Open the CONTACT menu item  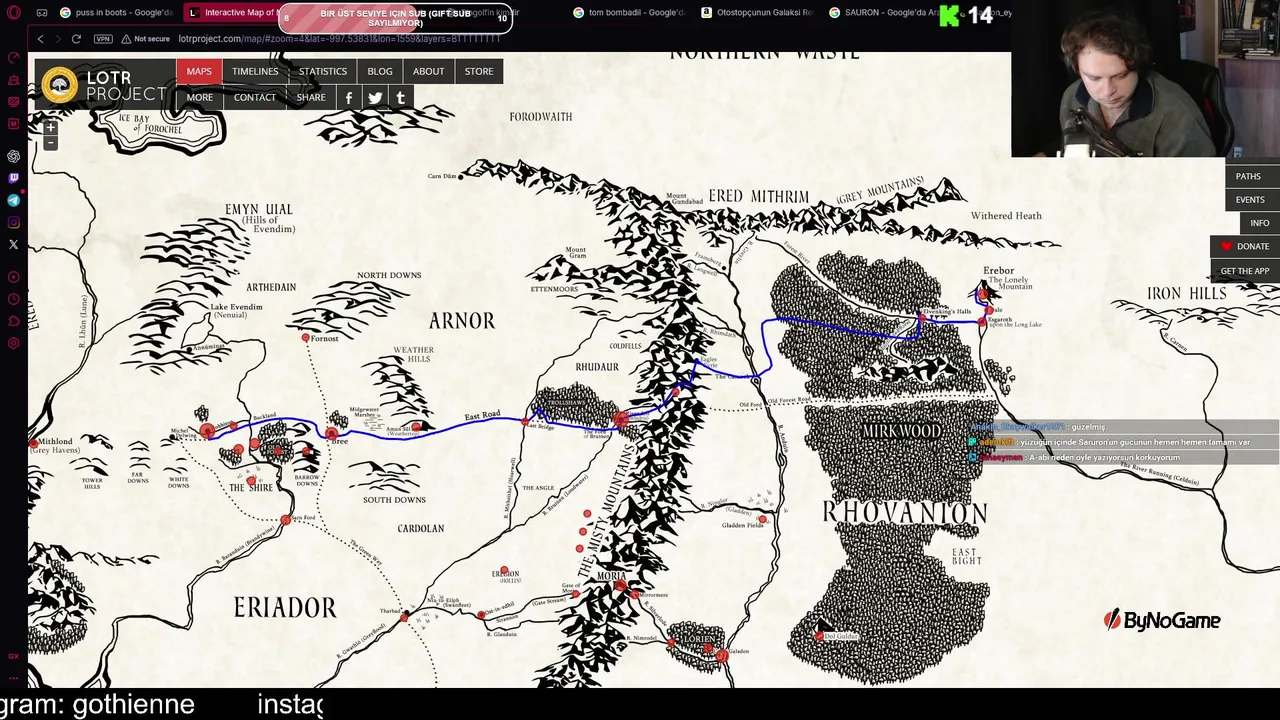[255, 97]
